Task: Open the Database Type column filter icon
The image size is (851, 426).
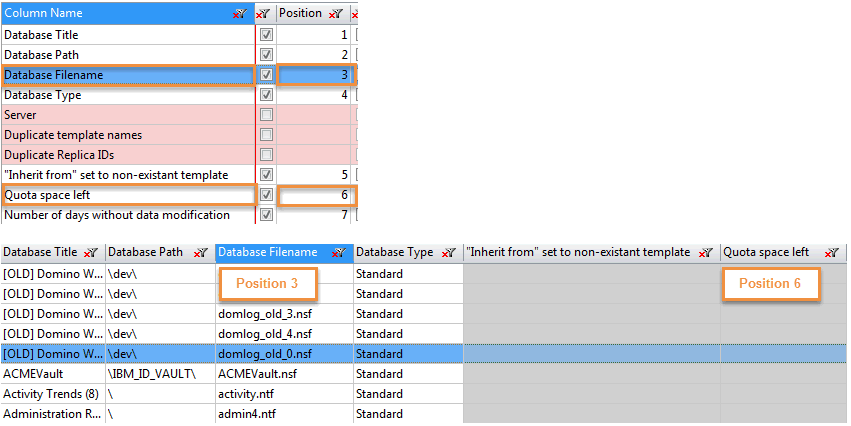Action: 449,253
